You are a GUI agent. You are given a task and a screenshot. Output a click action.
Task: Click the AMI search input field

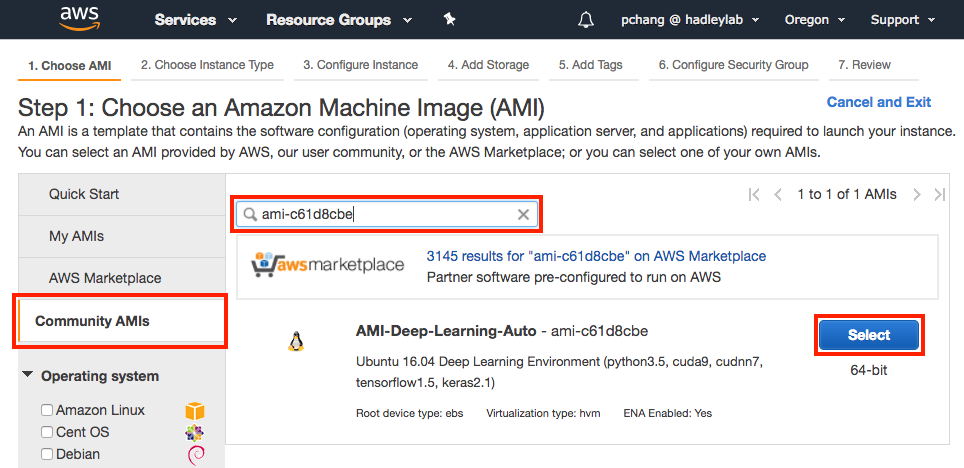pyautogui.click(x=386, y=214)
